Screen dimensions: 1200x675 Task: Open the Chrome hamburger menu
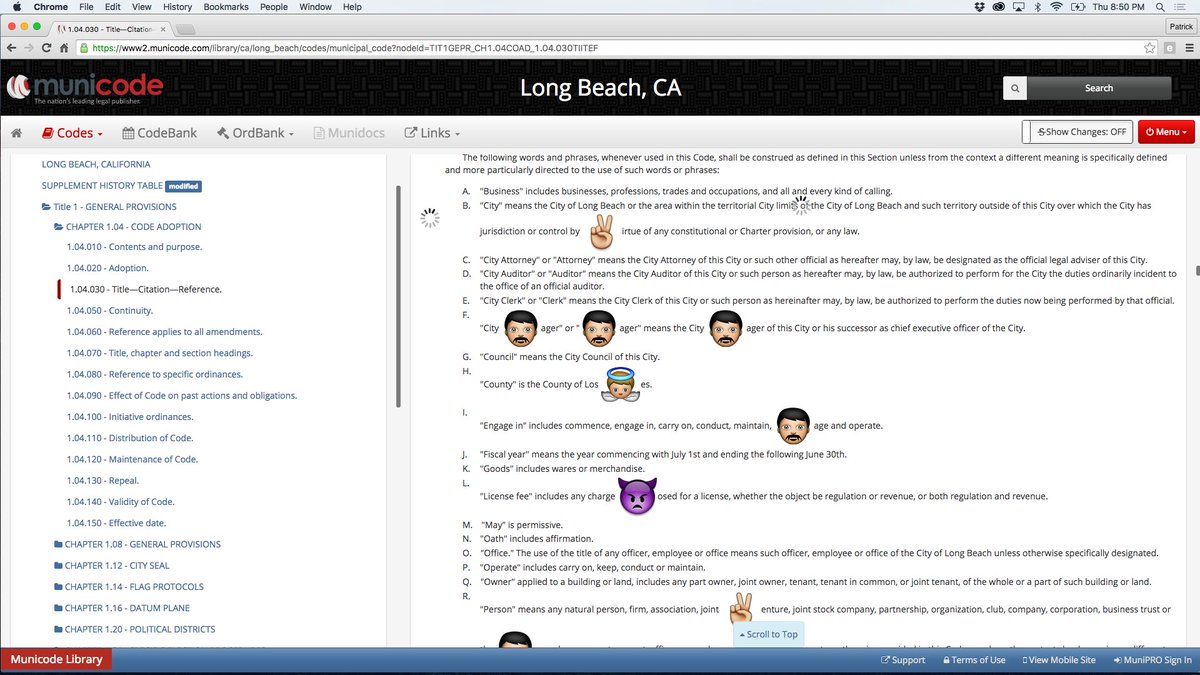tap(1187, 47)
